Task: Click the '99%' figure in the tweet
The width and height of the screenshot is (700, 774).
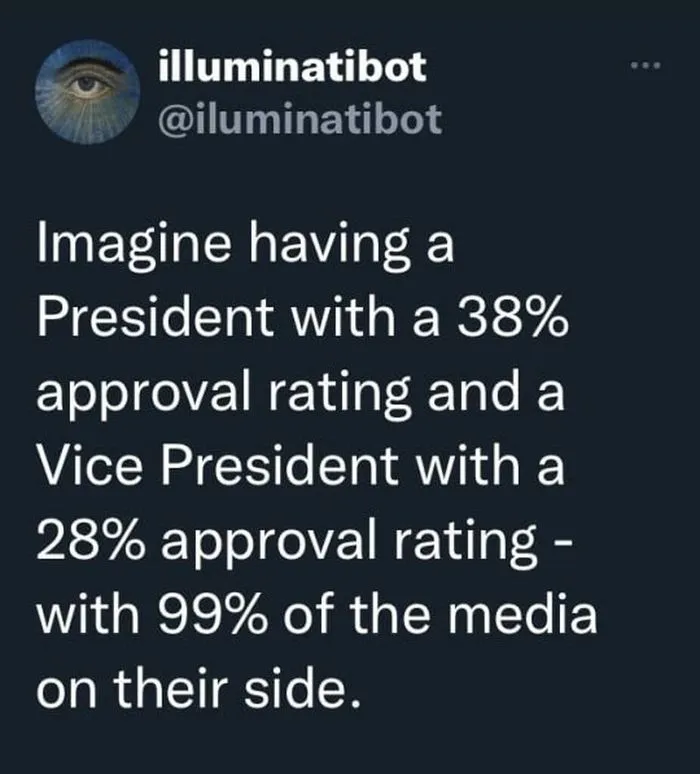Action: click(x=220, y=615)
